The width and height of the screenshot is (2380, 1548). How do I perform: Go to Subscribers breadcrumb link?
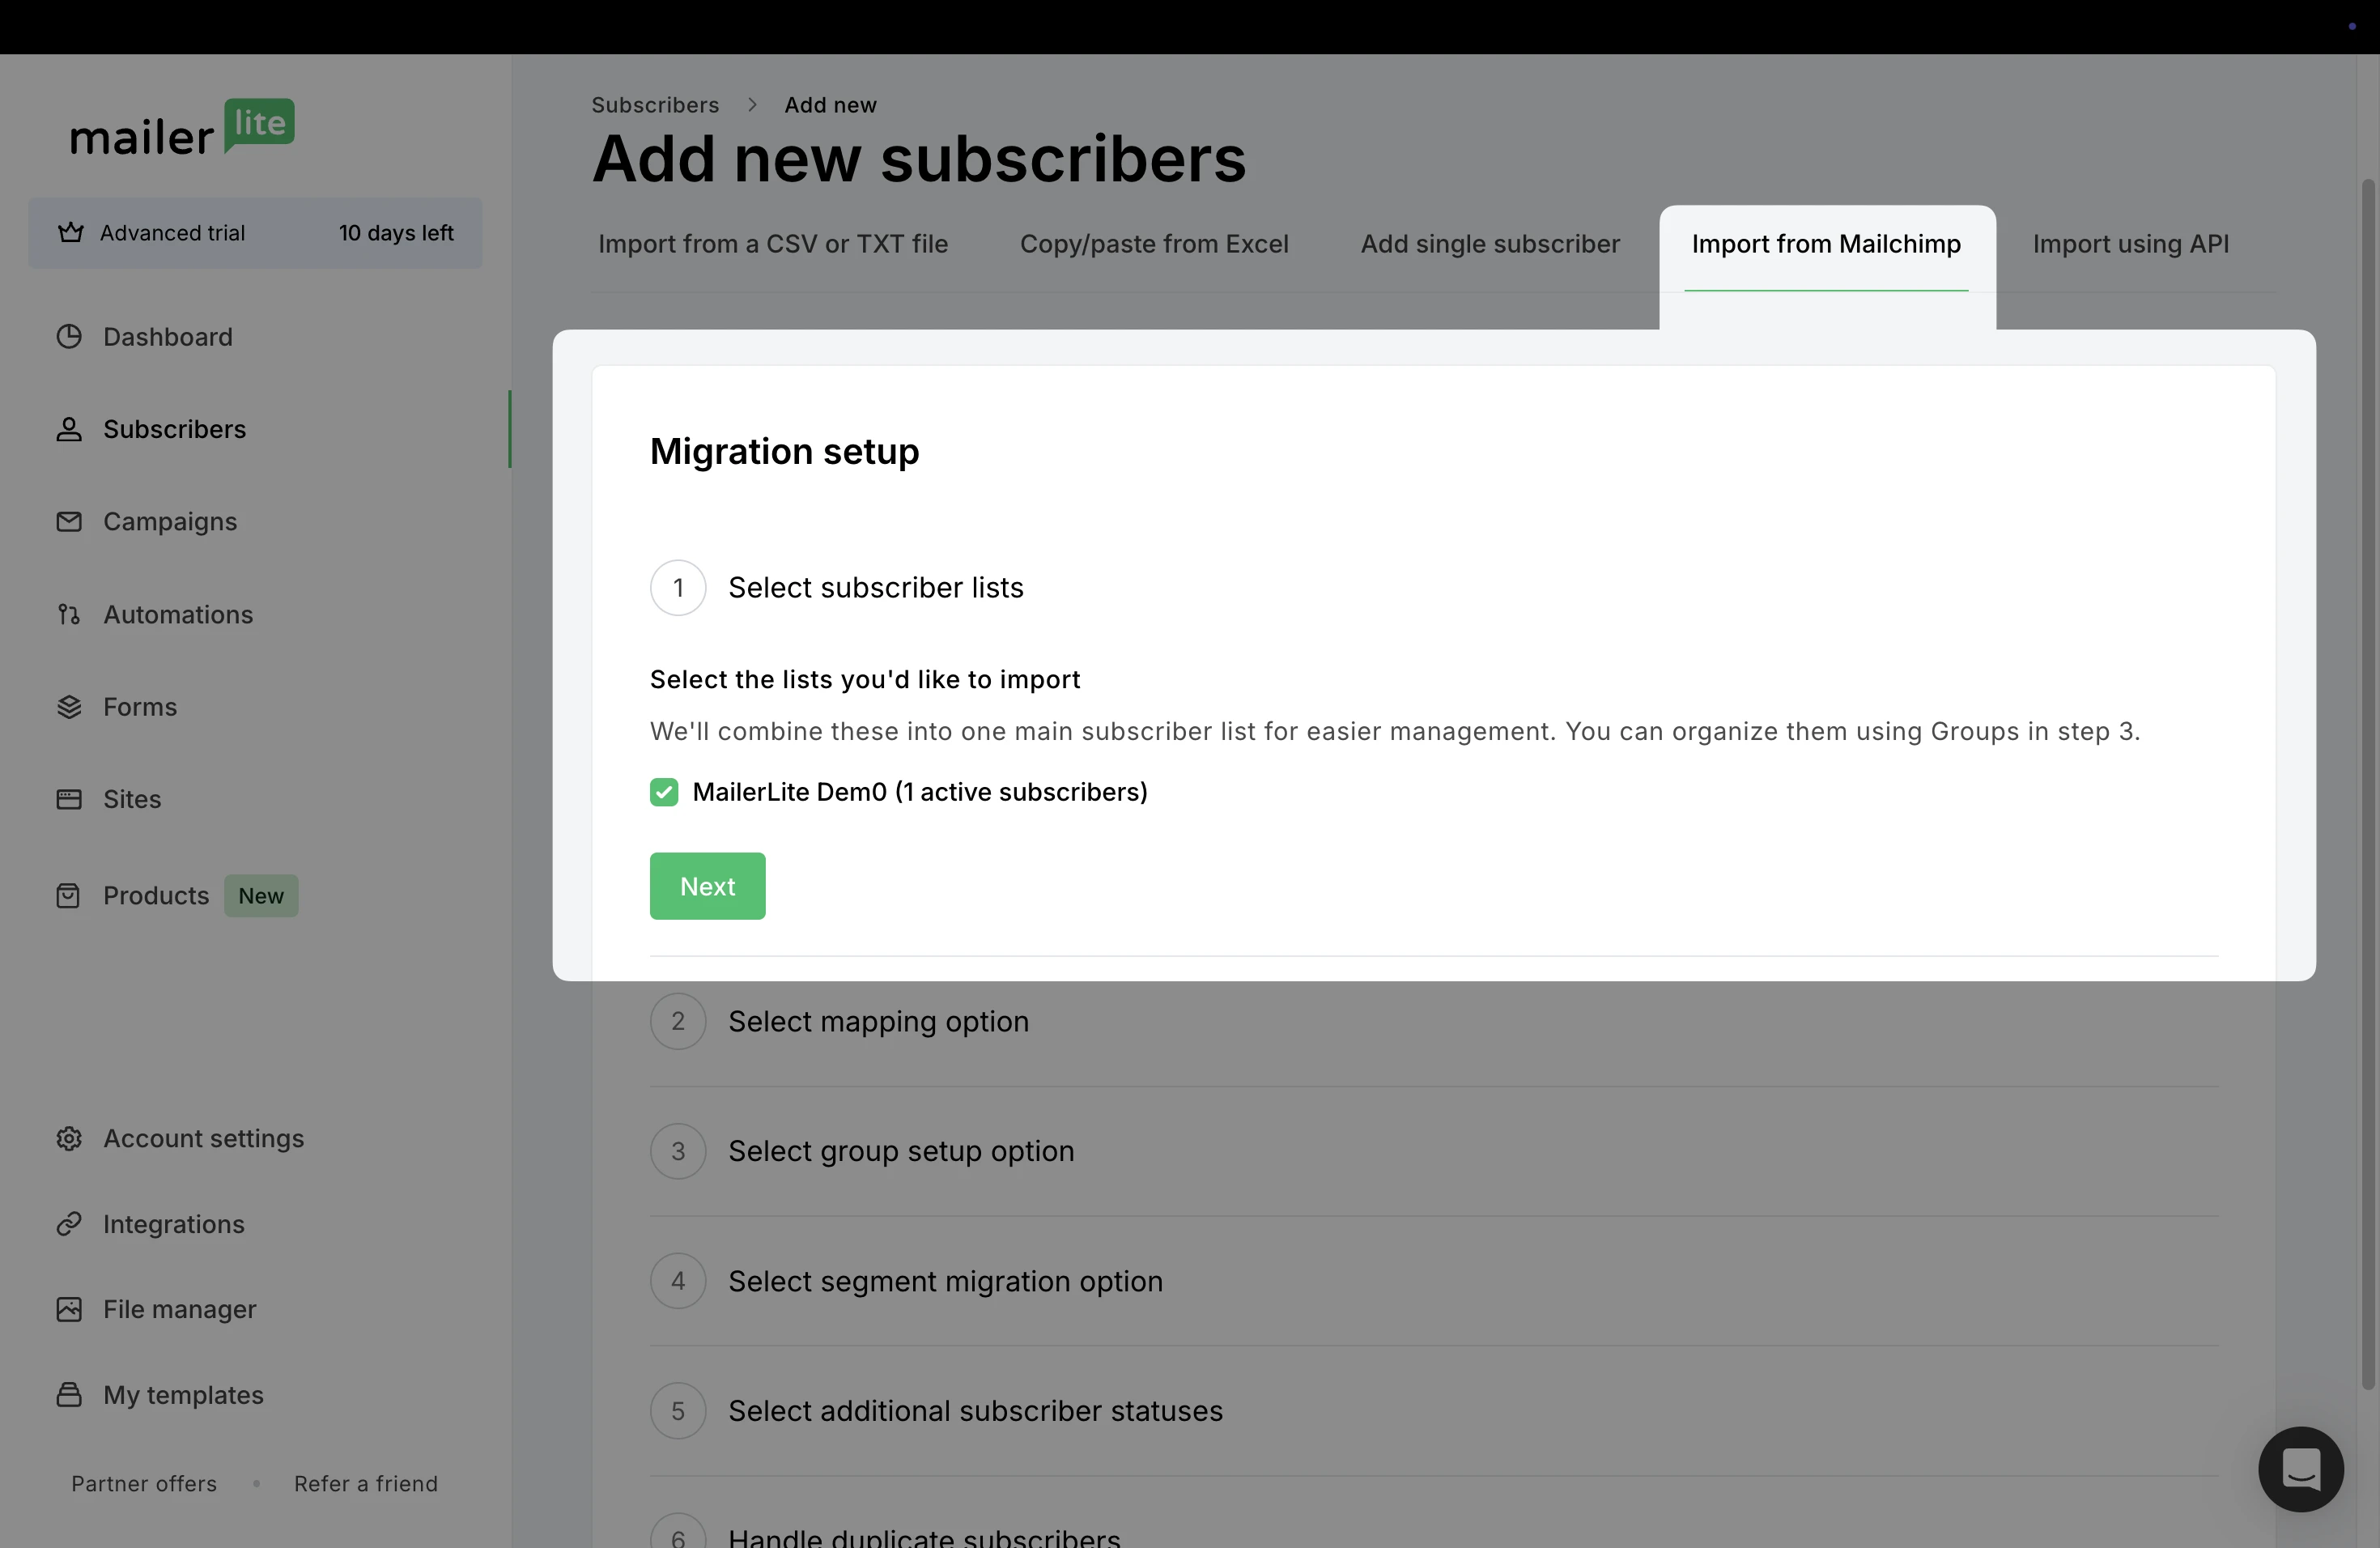(655, 105)
